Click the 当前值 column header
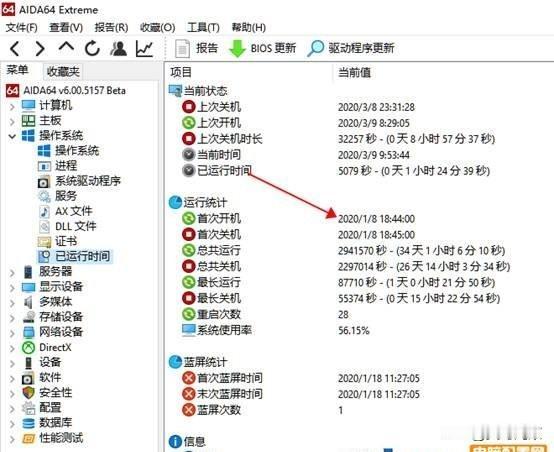Viewport: 554px width, 452px height. (354, 72)
